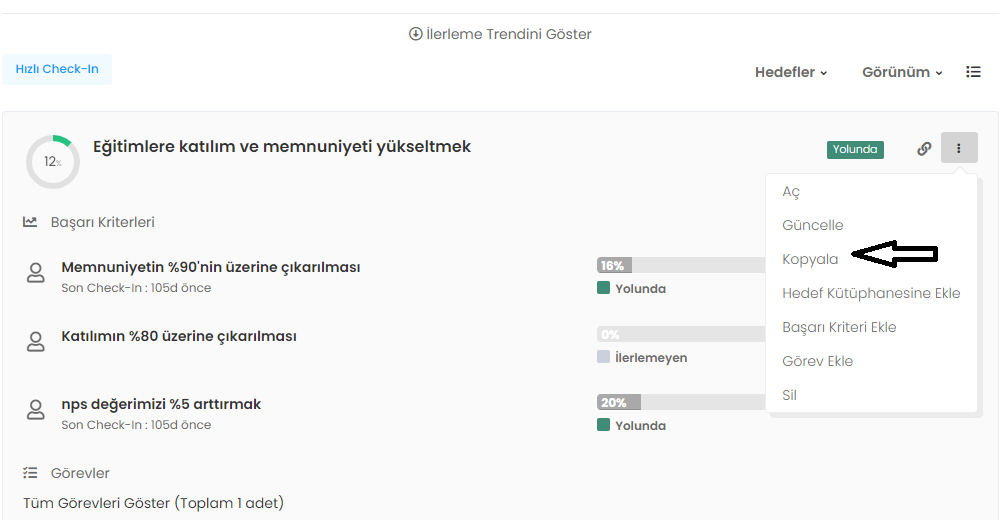
Task: Choose Güncelle in the context menu
Action: coord(813,225)
